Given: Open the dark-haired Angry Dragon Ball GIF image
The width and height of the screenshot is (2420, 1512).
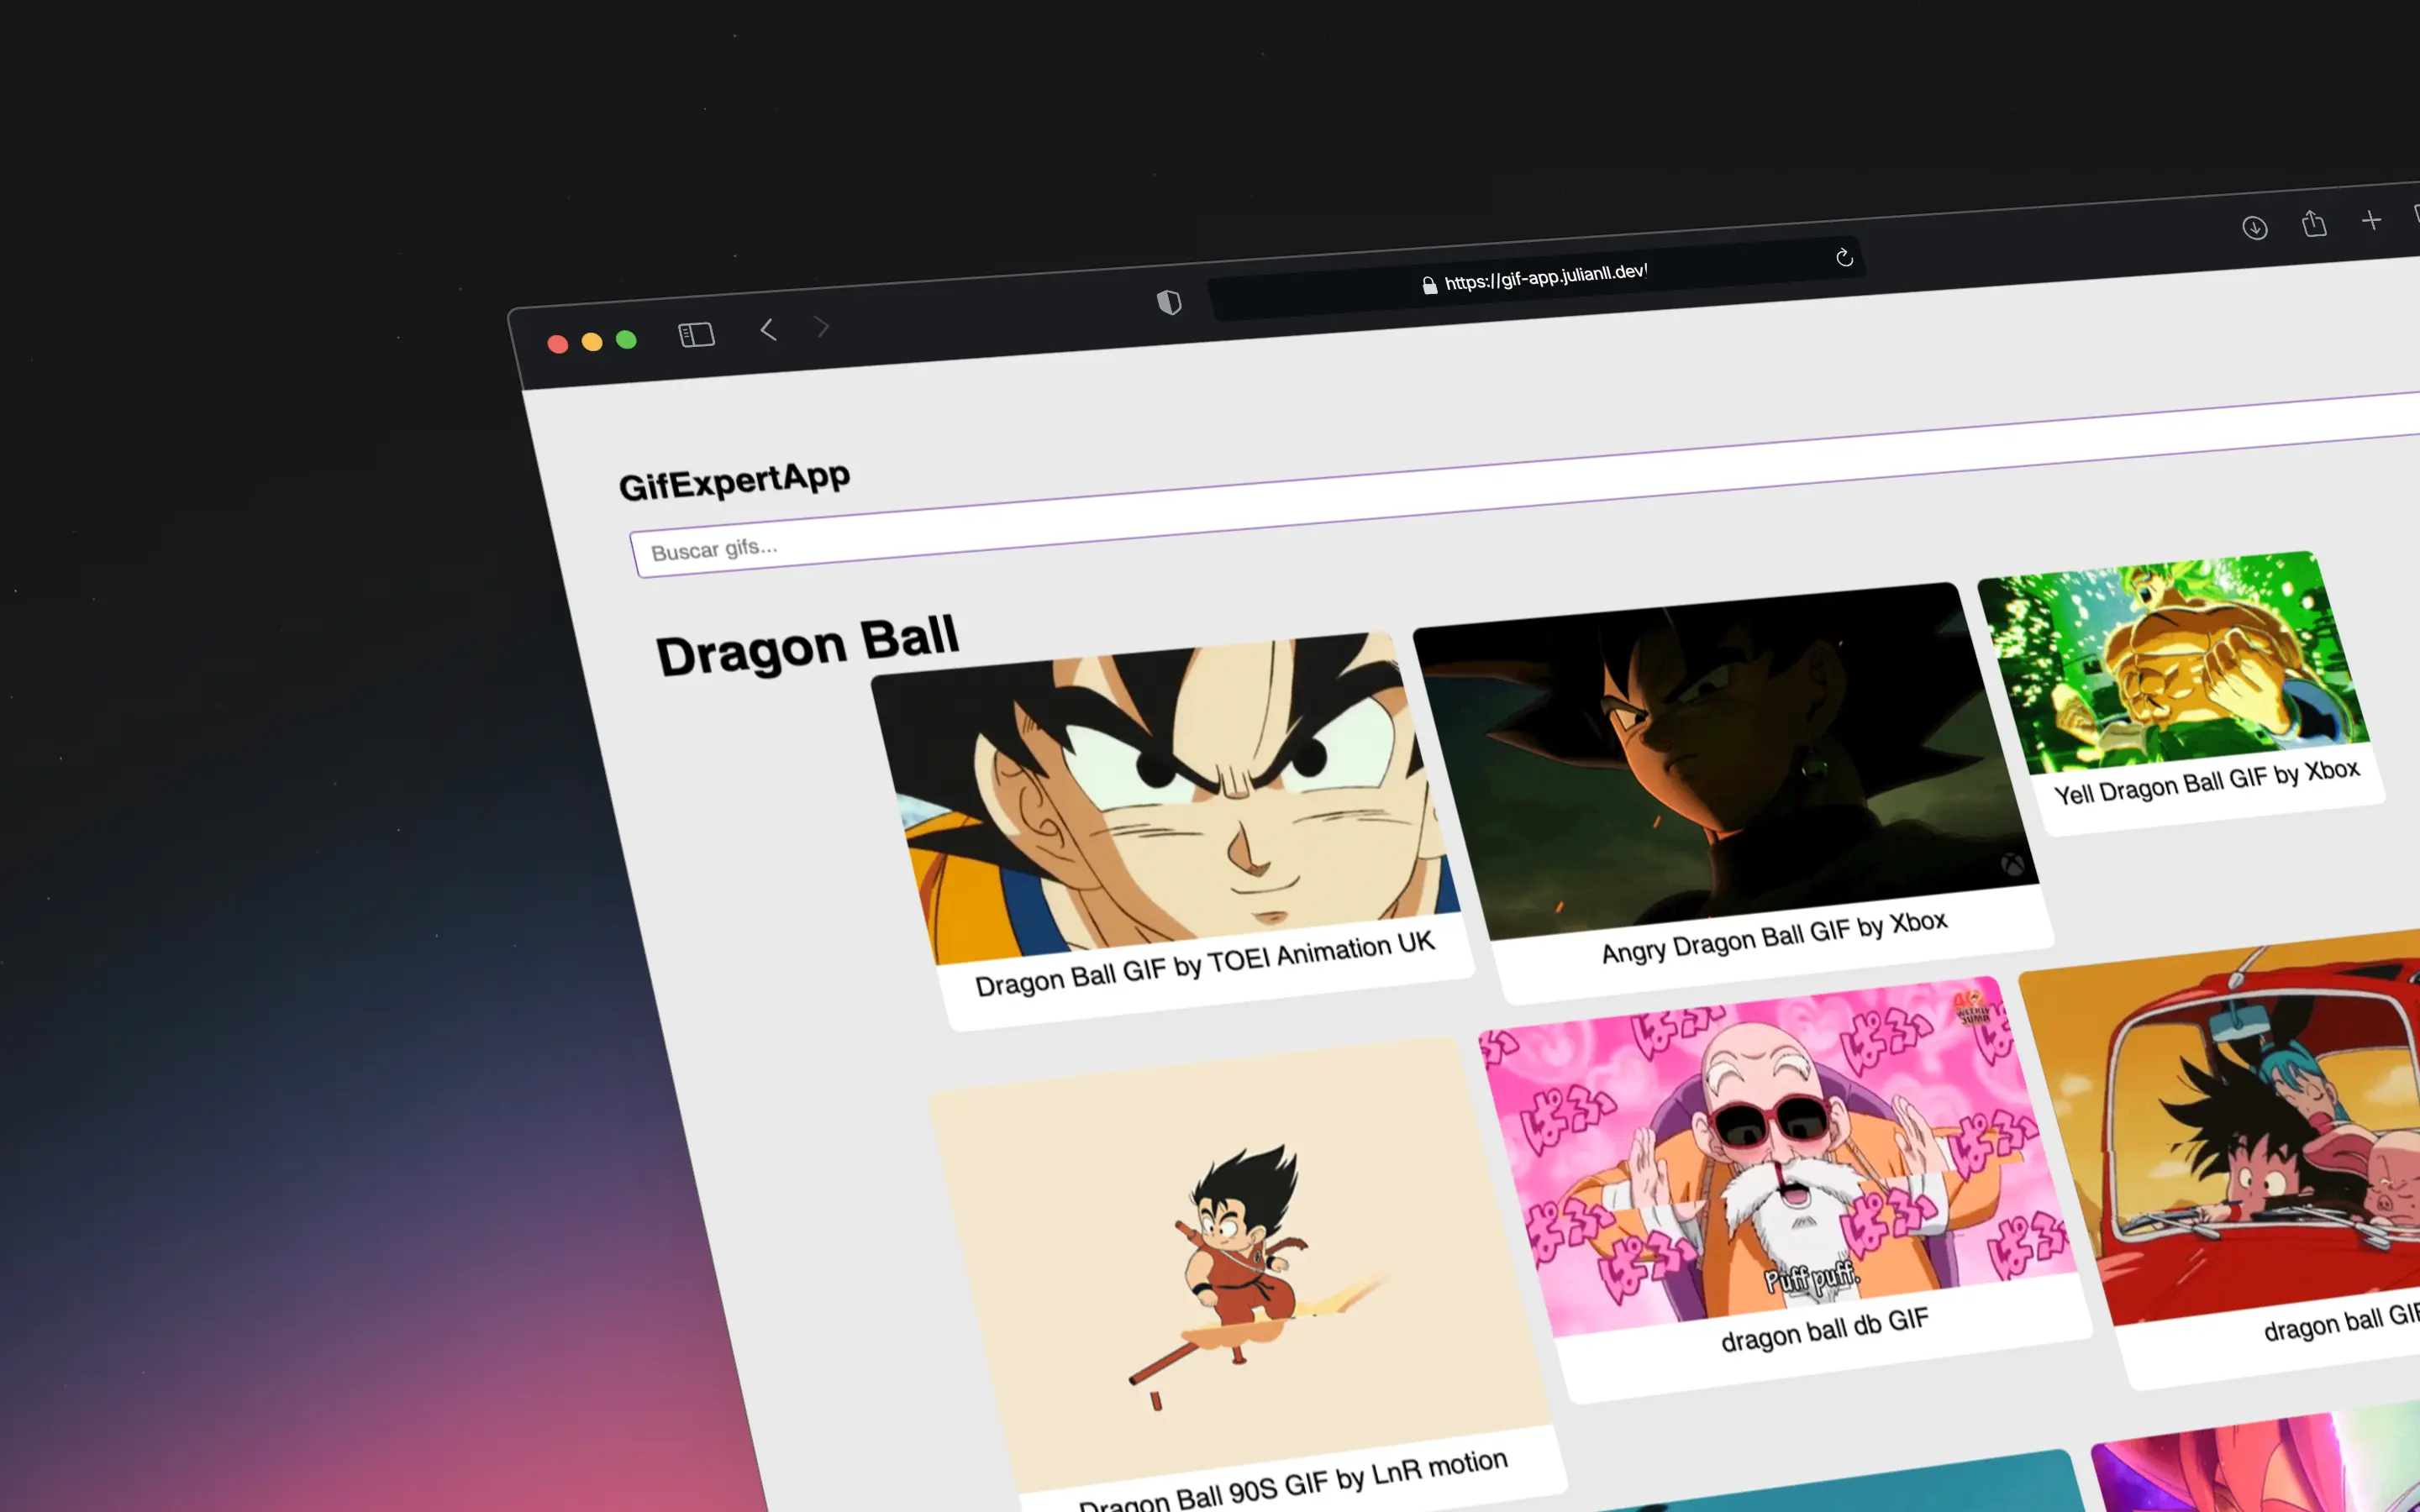Looking at the screenshot, I should [x=1725, y=761].
